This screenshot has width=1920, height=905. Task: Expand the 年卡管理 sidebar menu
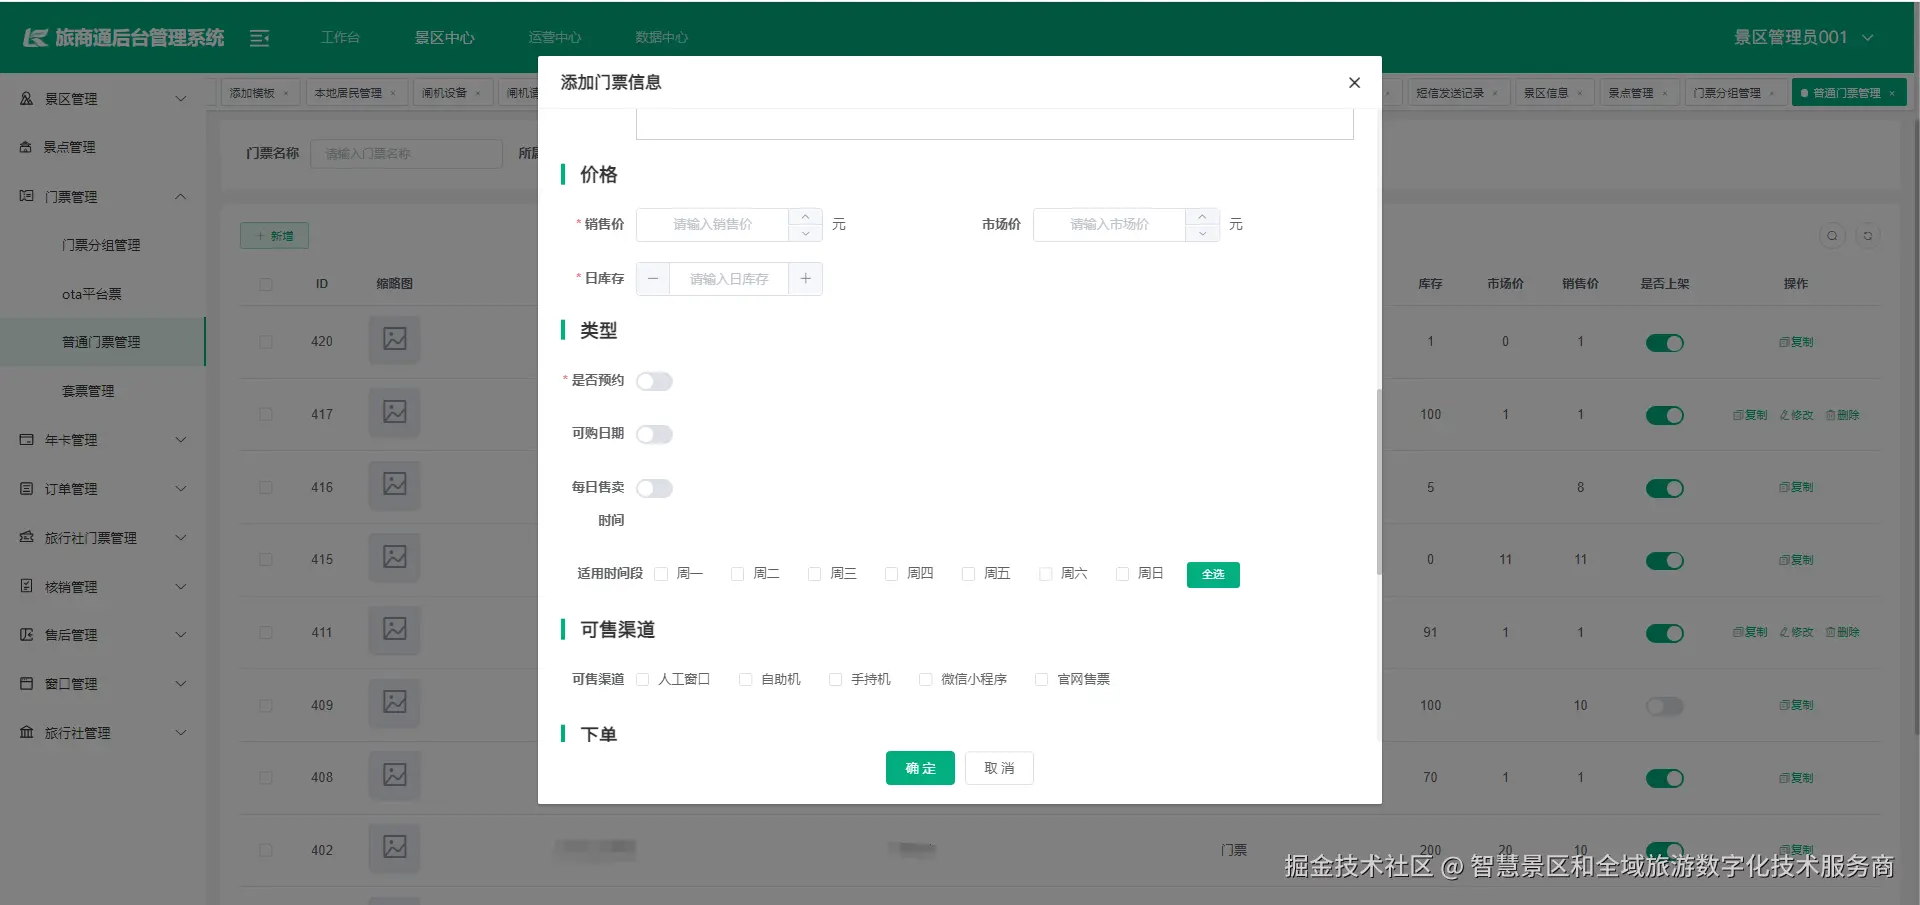point(103,440)
